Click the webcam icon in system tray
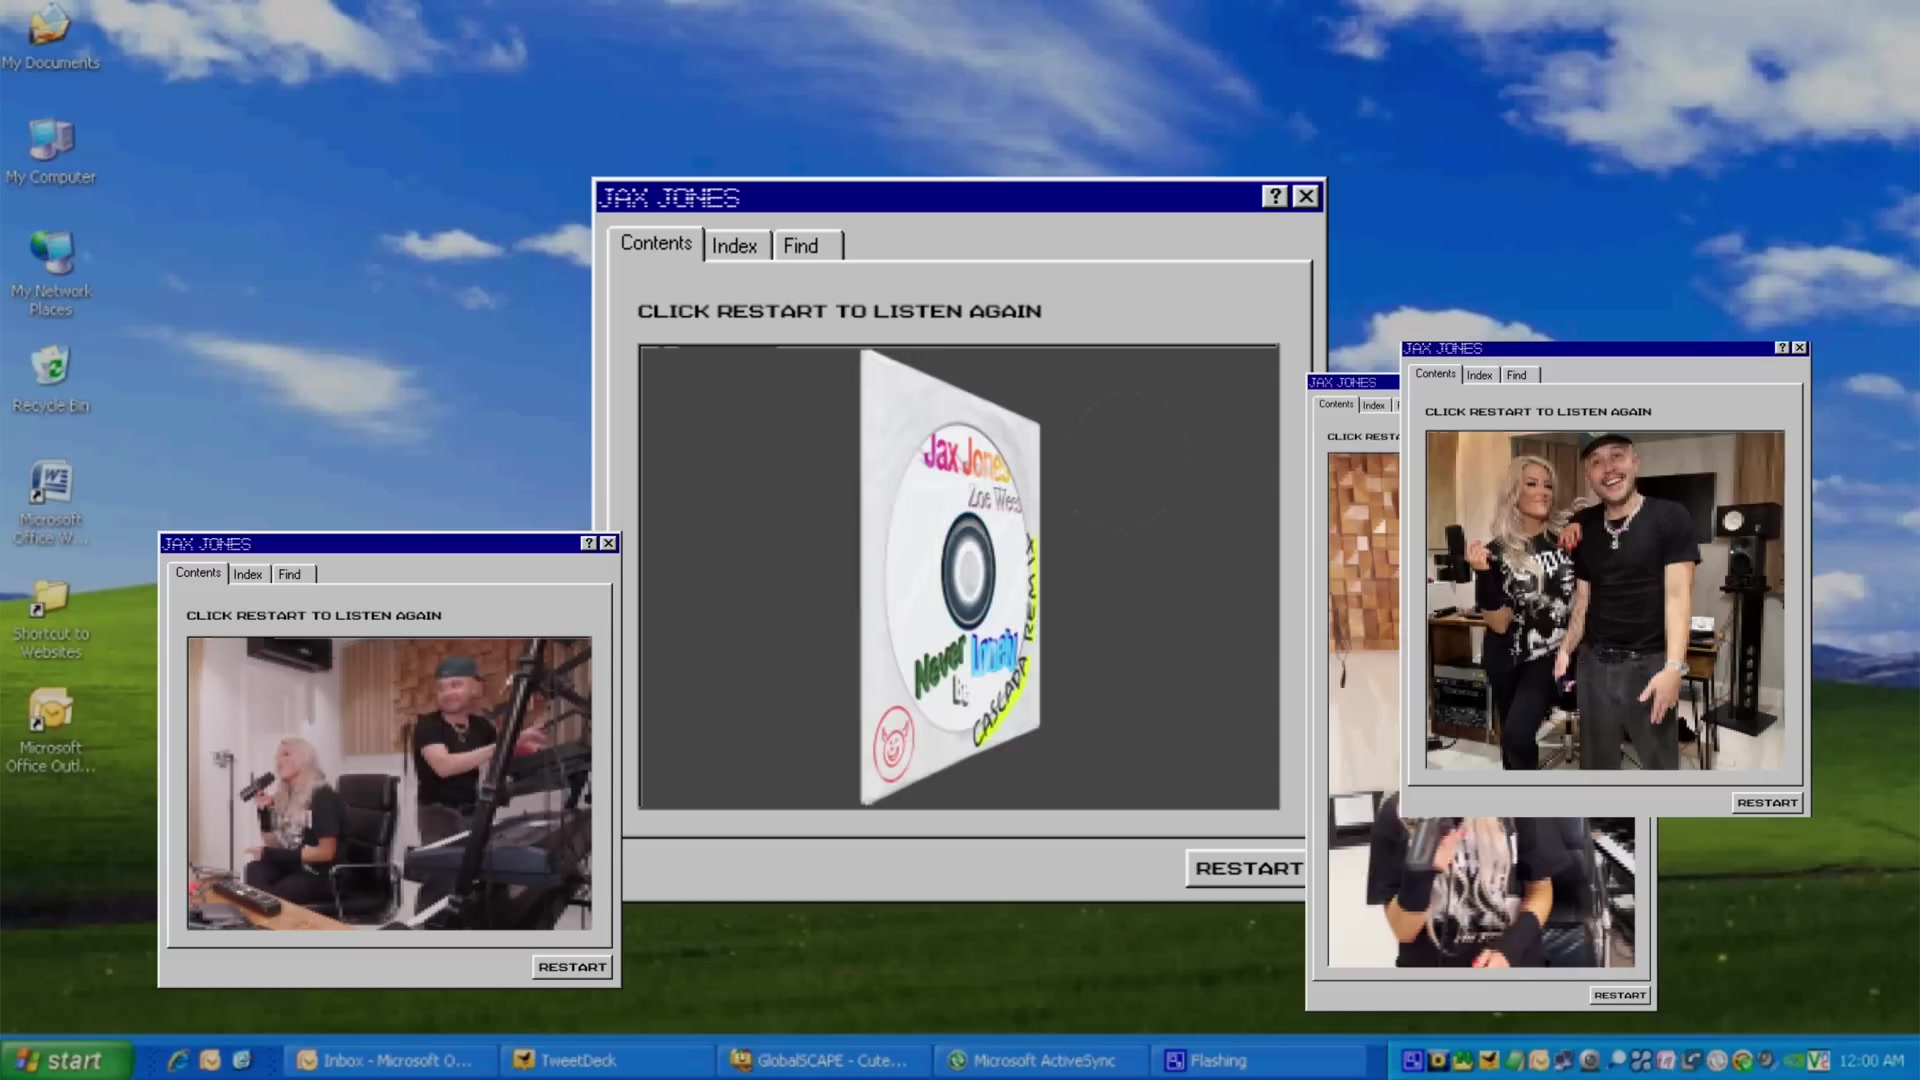 [1589, 1060]
